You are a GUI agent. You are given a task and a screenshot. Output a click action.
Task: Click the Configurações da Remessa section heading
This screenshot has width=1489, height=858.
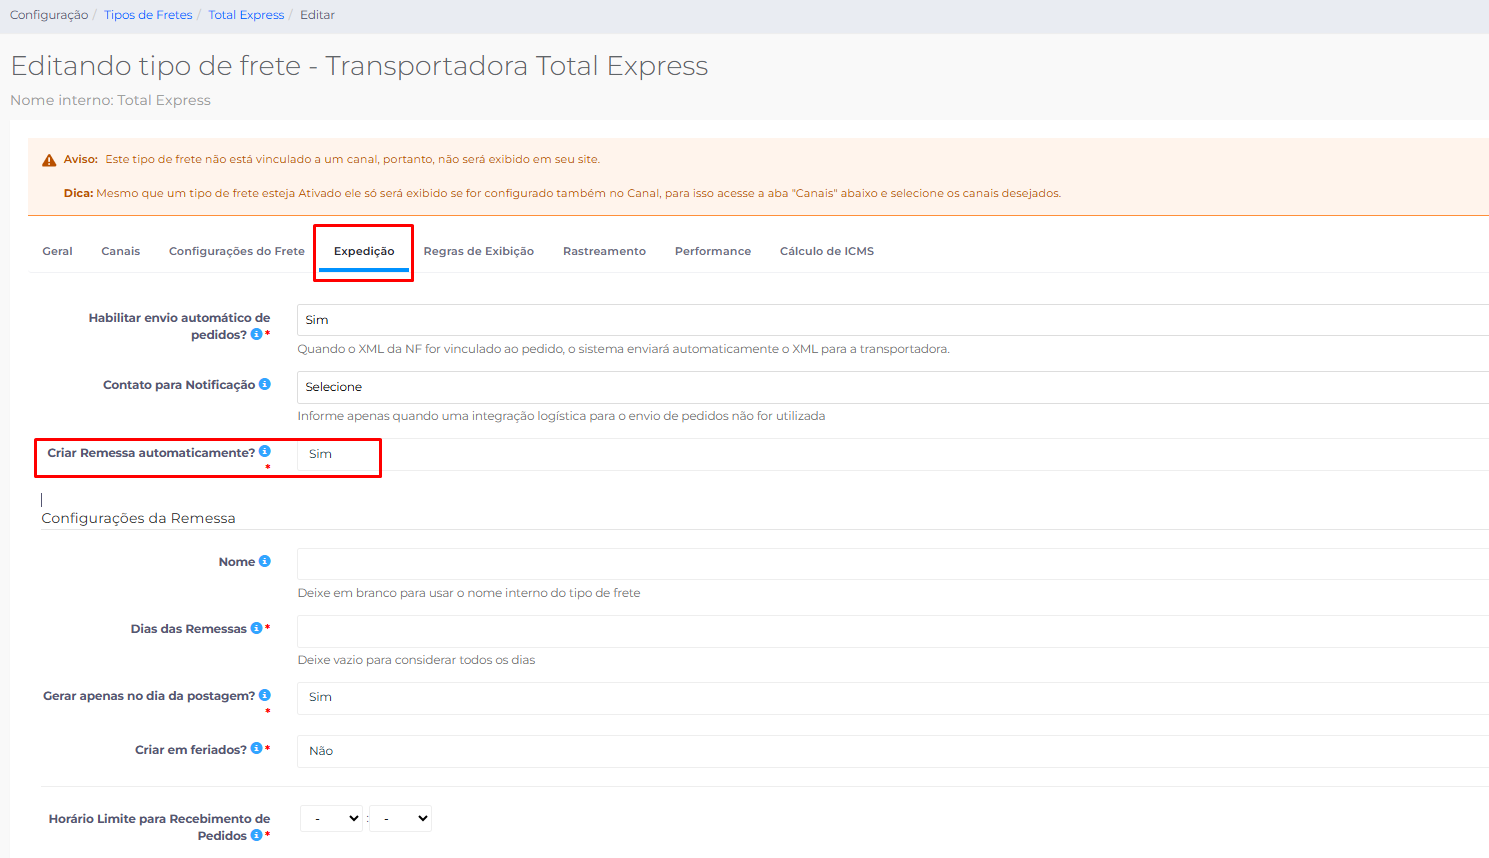138,518
